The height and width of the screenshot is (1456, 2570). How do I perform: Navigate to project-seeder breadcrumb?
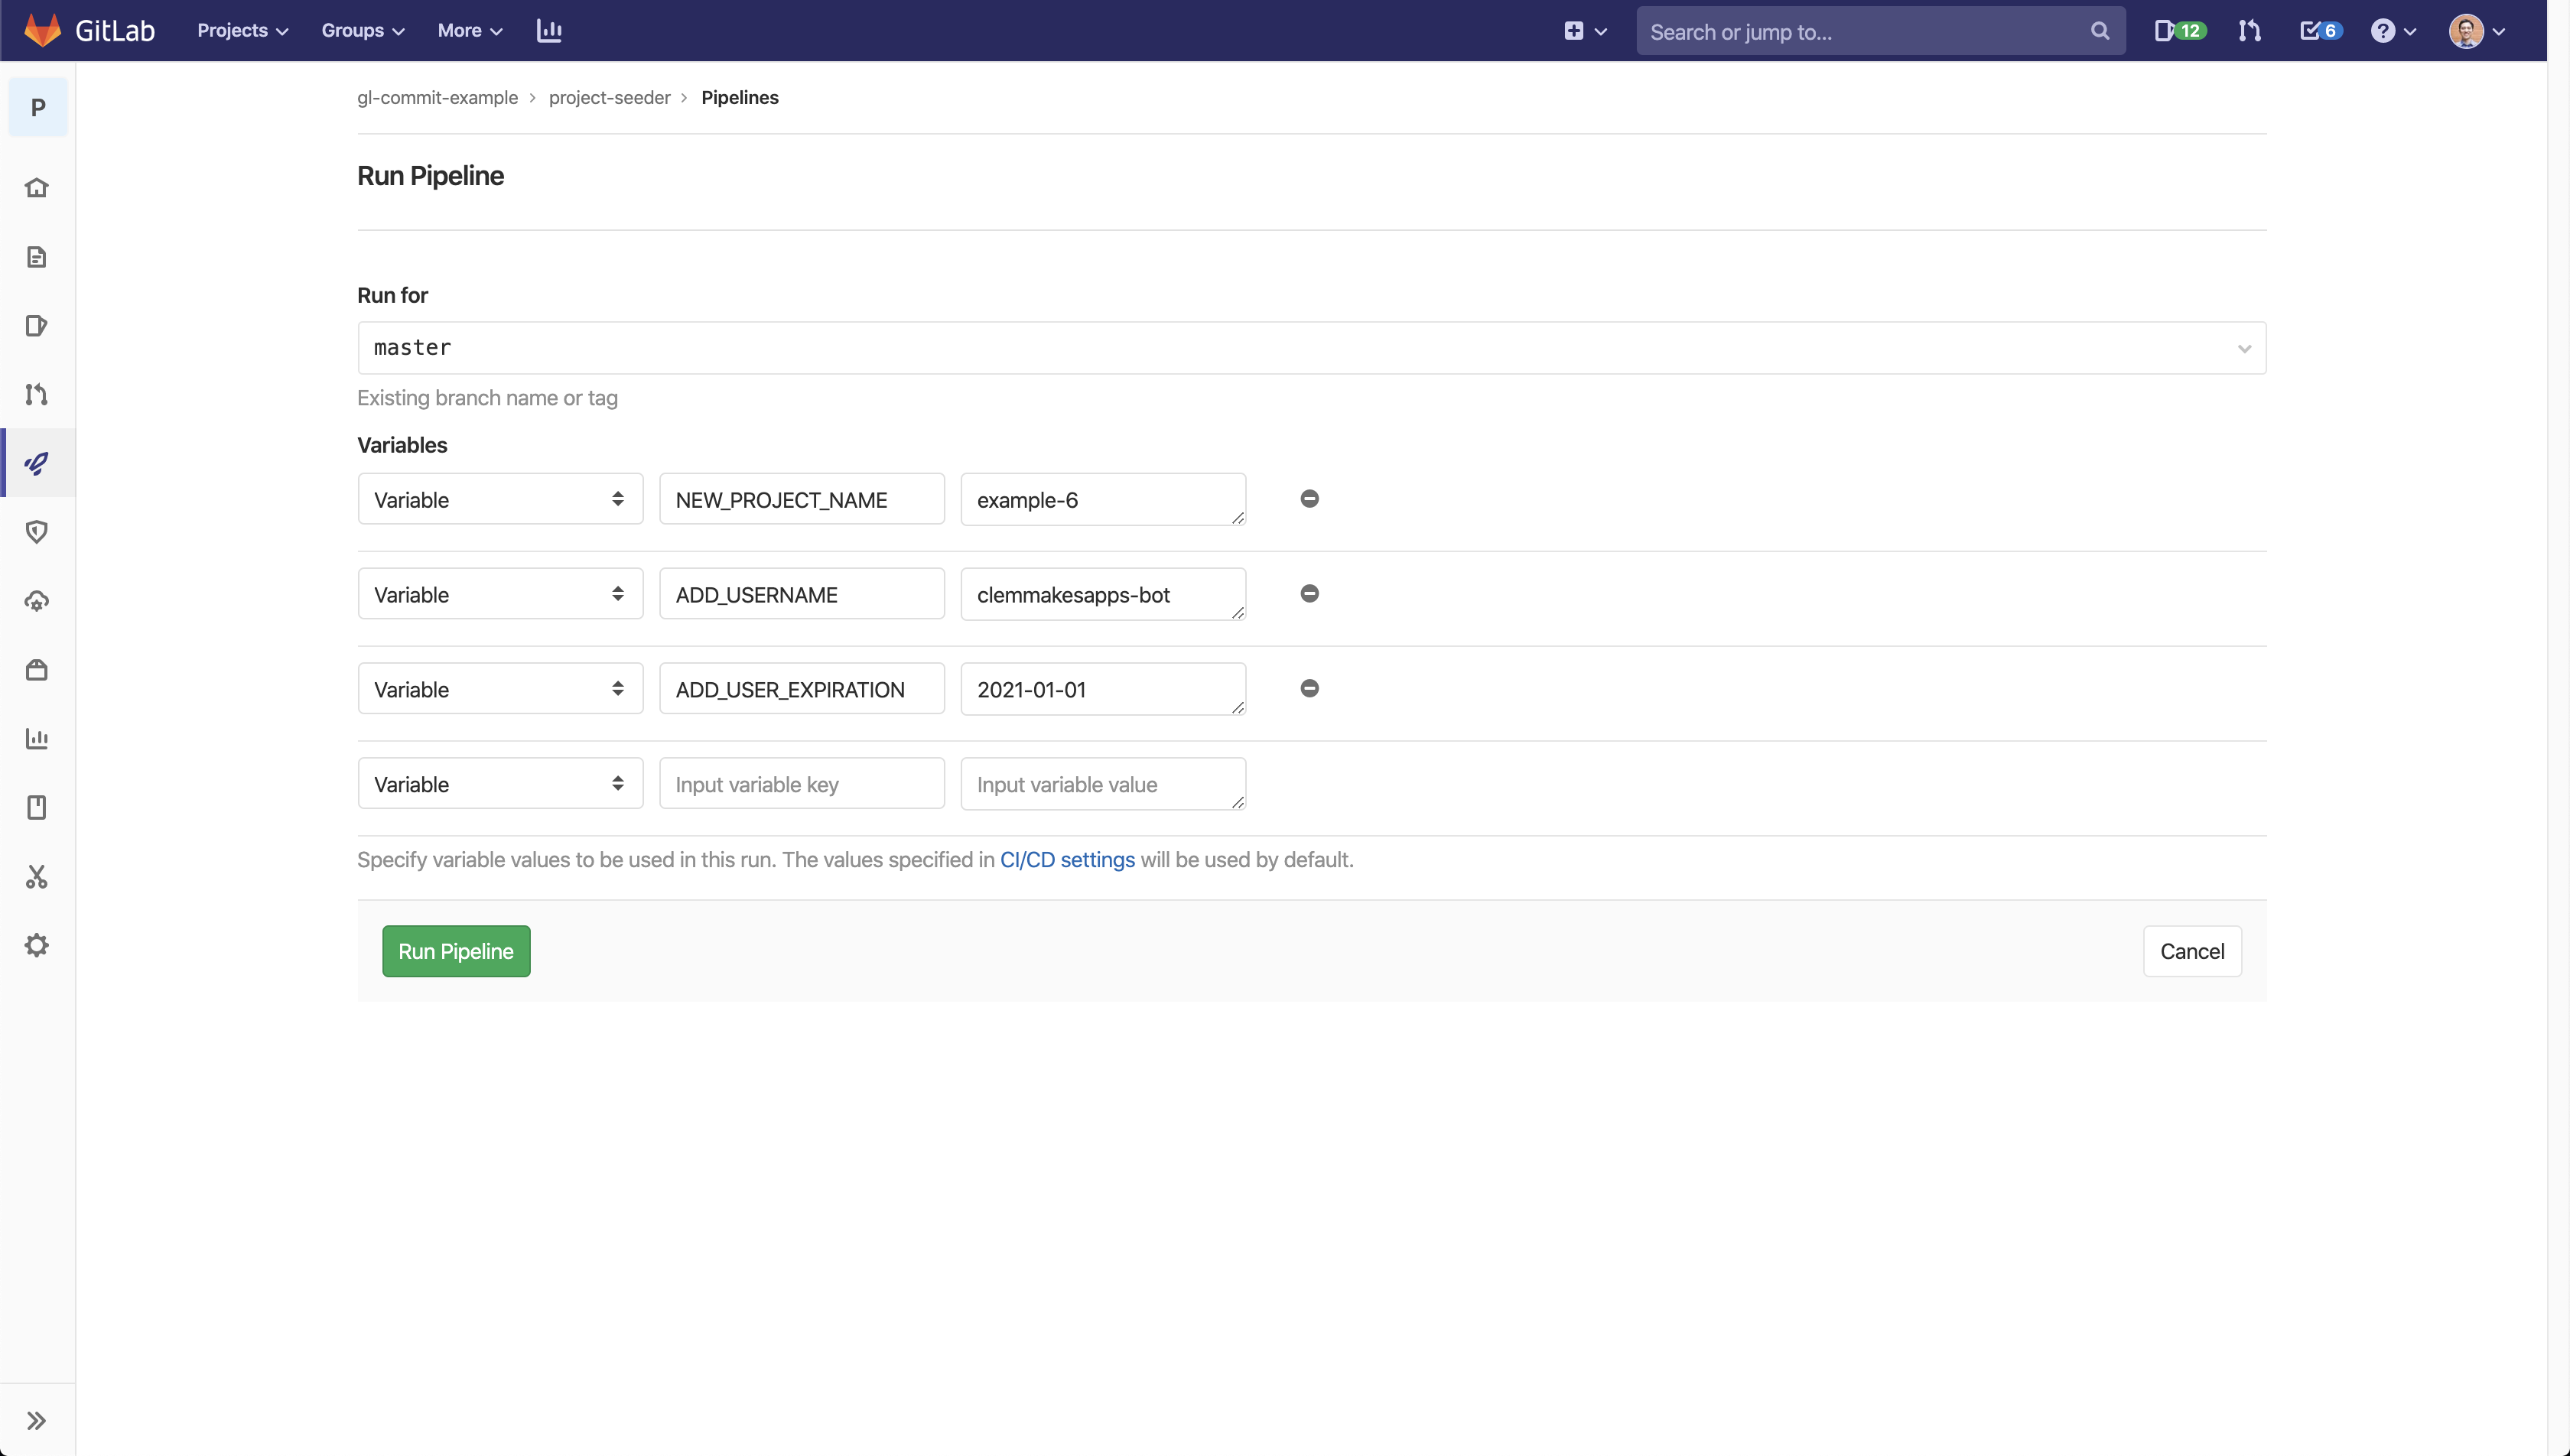tap(609, 97)
